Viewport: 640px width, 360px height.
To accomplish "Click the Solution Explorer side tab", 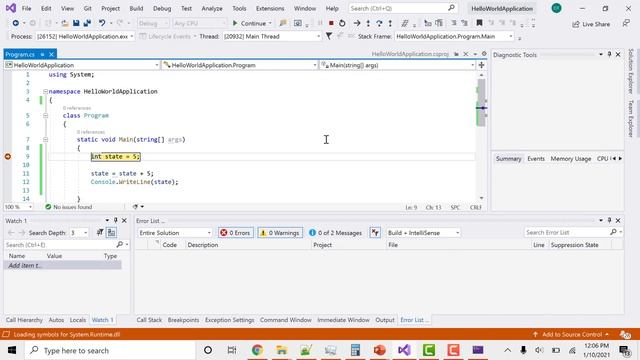I will (631, 71).
